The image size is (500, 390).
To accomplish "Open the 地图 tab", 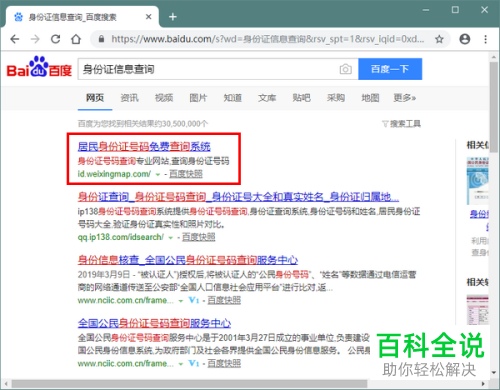I will [x=370, y=98].
